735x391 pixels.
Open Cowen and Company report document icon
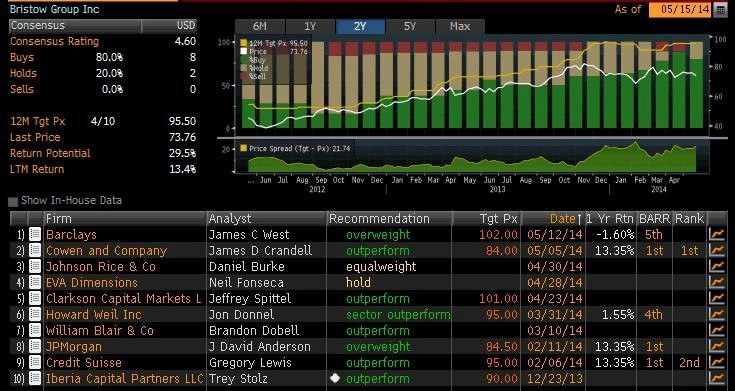[35, 250]
